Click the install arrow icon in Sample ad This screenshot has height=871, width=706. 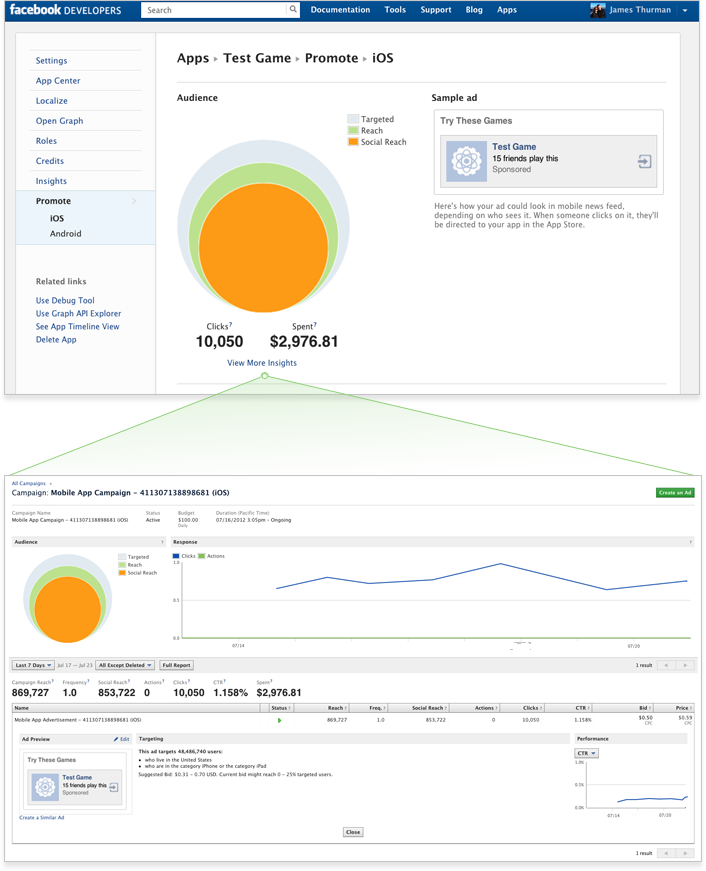click(x=644, y=162)
